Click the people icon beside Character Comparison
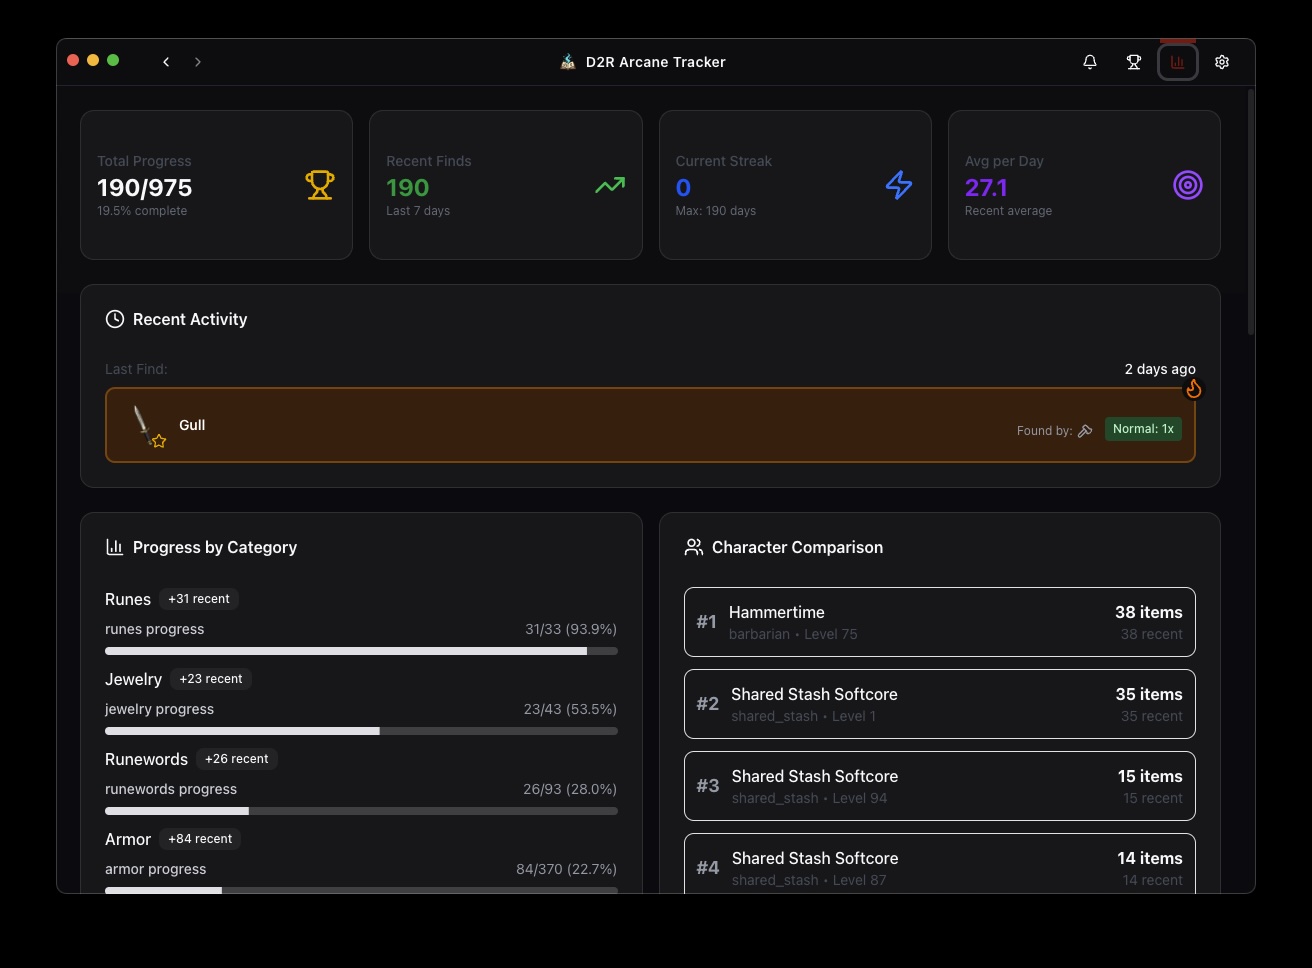The height and width of the screenshot is (968, 1312). pyautogui.click(x=693, y=547)
